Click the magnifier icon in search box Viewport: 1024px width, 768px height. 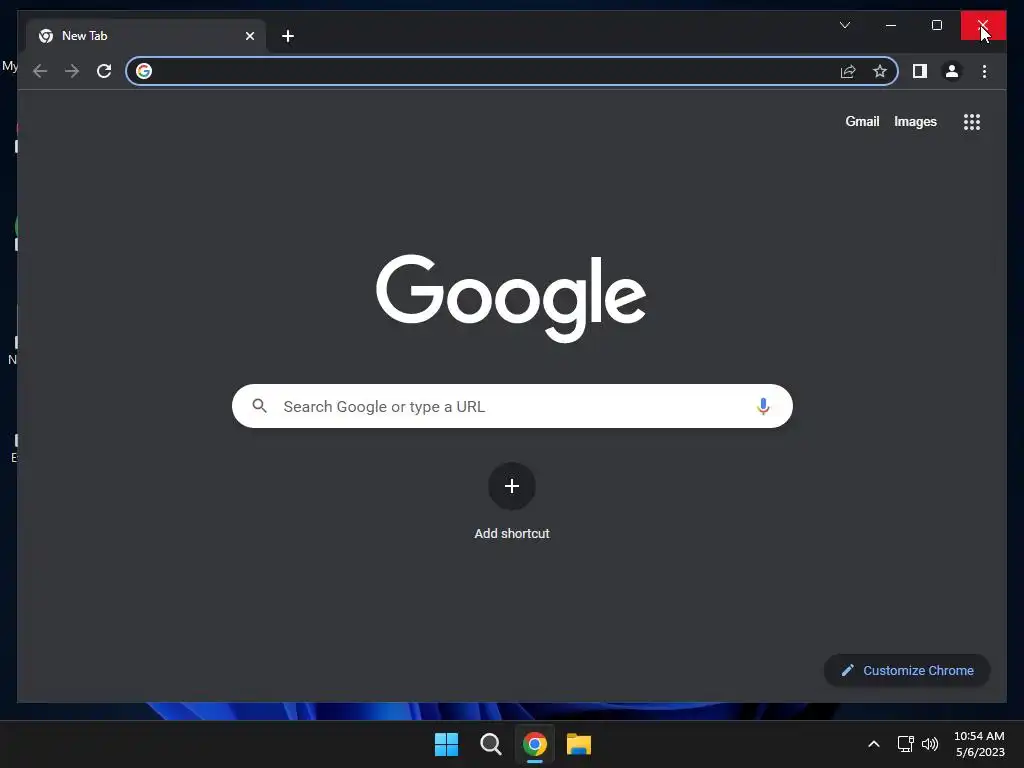click(x=259, y=406)
